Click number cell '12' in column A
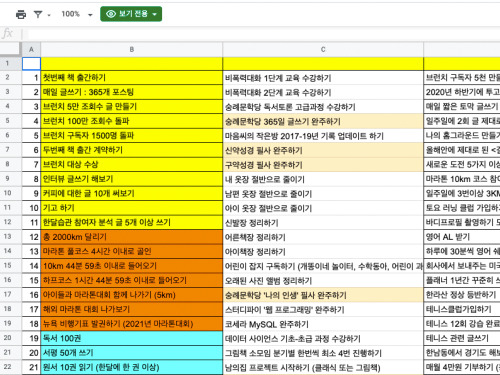Image resolution: width=500 pixels, height=375 pixels. (31, 237)
